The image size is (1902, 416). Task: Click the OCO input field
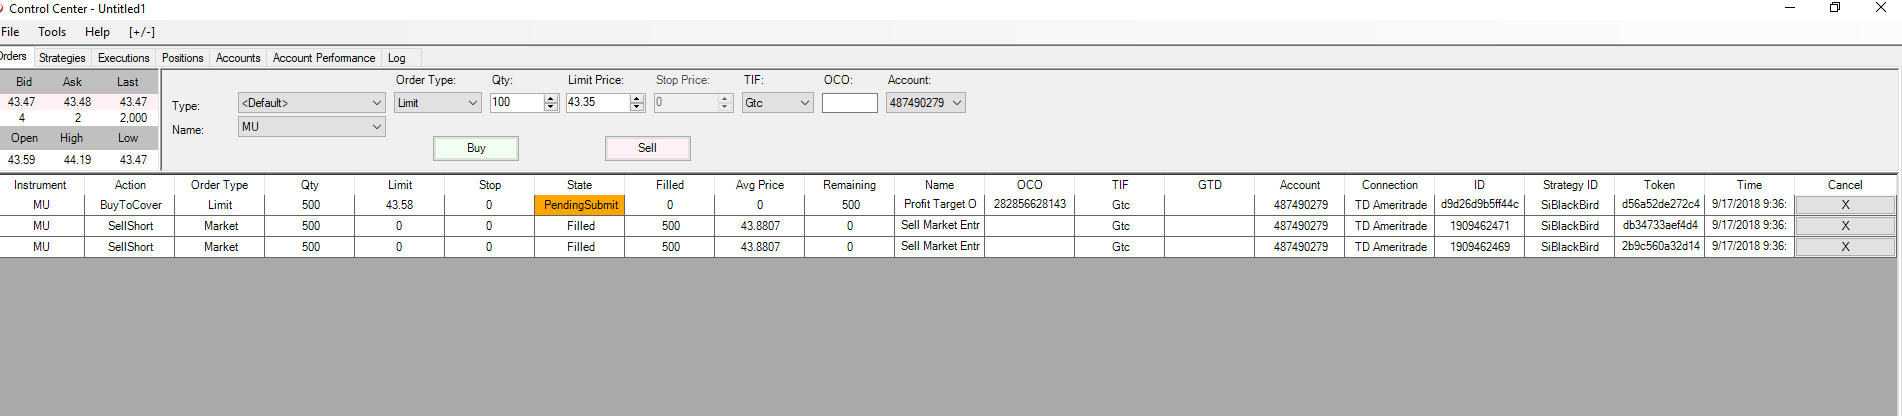[x=849, y=103]
